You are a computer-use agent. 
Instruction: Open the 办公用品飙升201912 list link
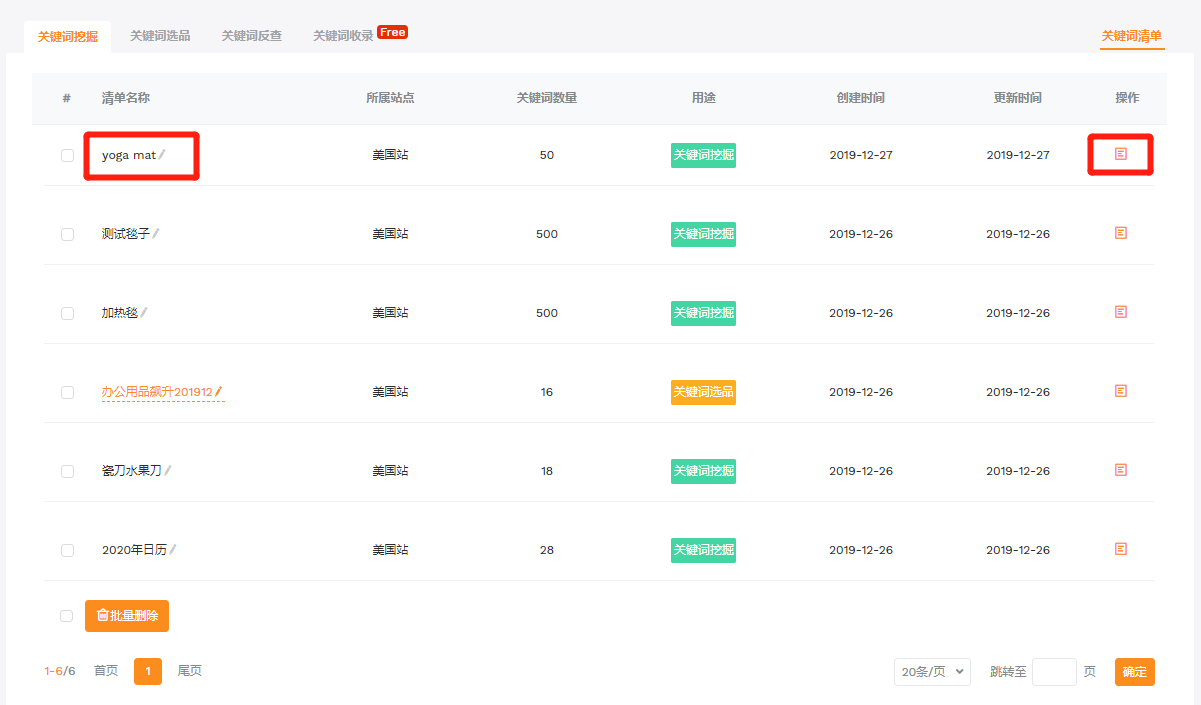click(157, 392)
